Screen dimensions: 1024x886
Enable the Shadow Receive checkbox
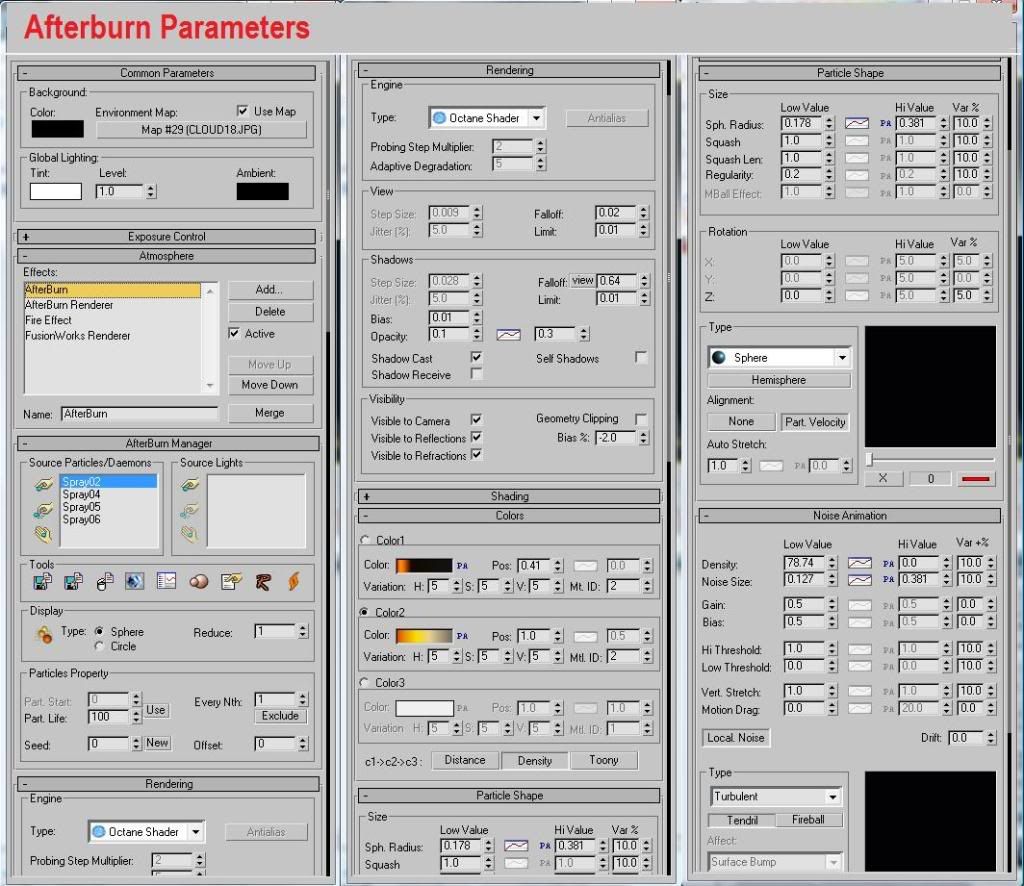(476, 374)
